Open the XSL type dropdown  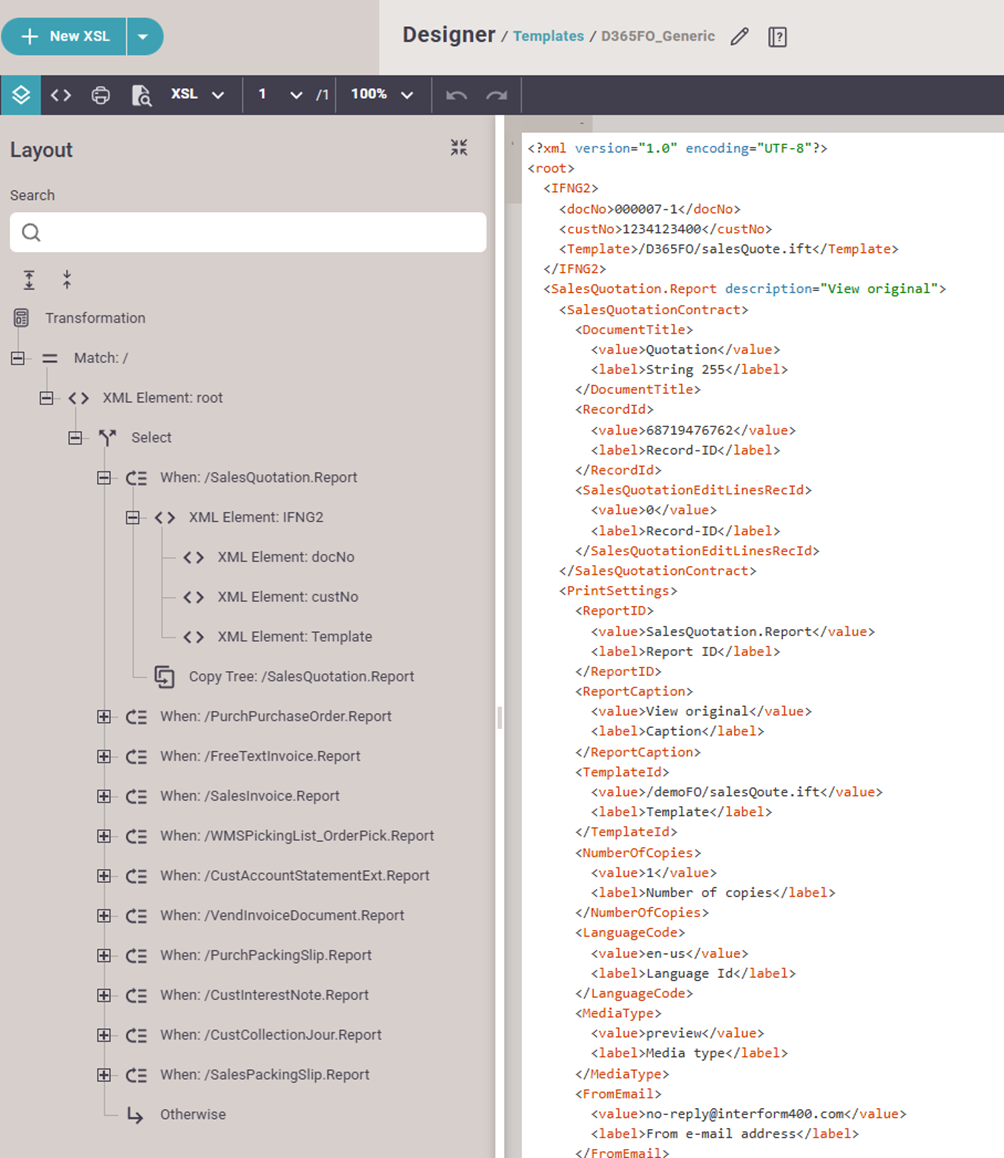197,95
